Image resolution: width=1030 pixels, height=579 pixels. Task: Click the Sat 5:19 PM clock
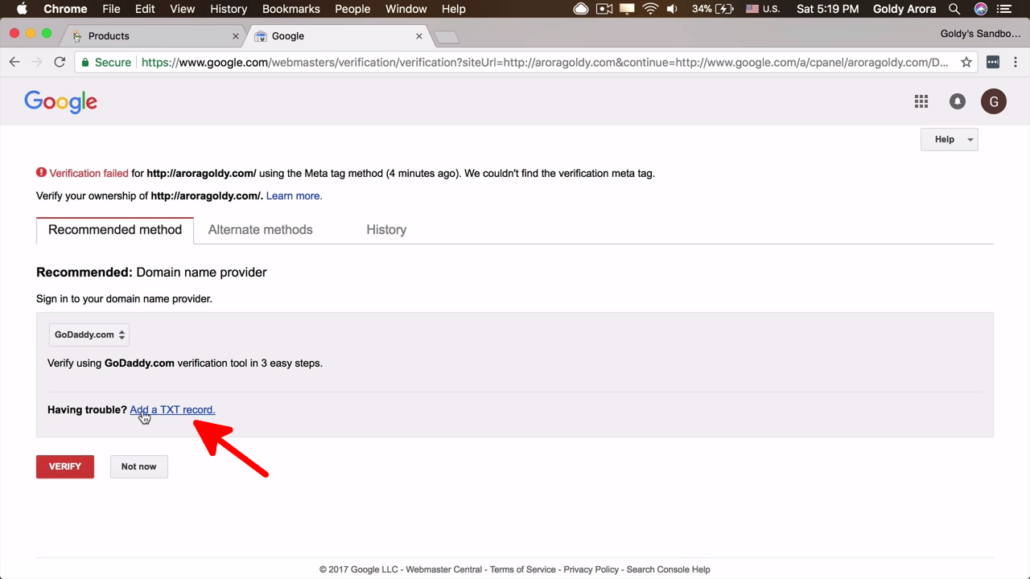pos(827,9)
